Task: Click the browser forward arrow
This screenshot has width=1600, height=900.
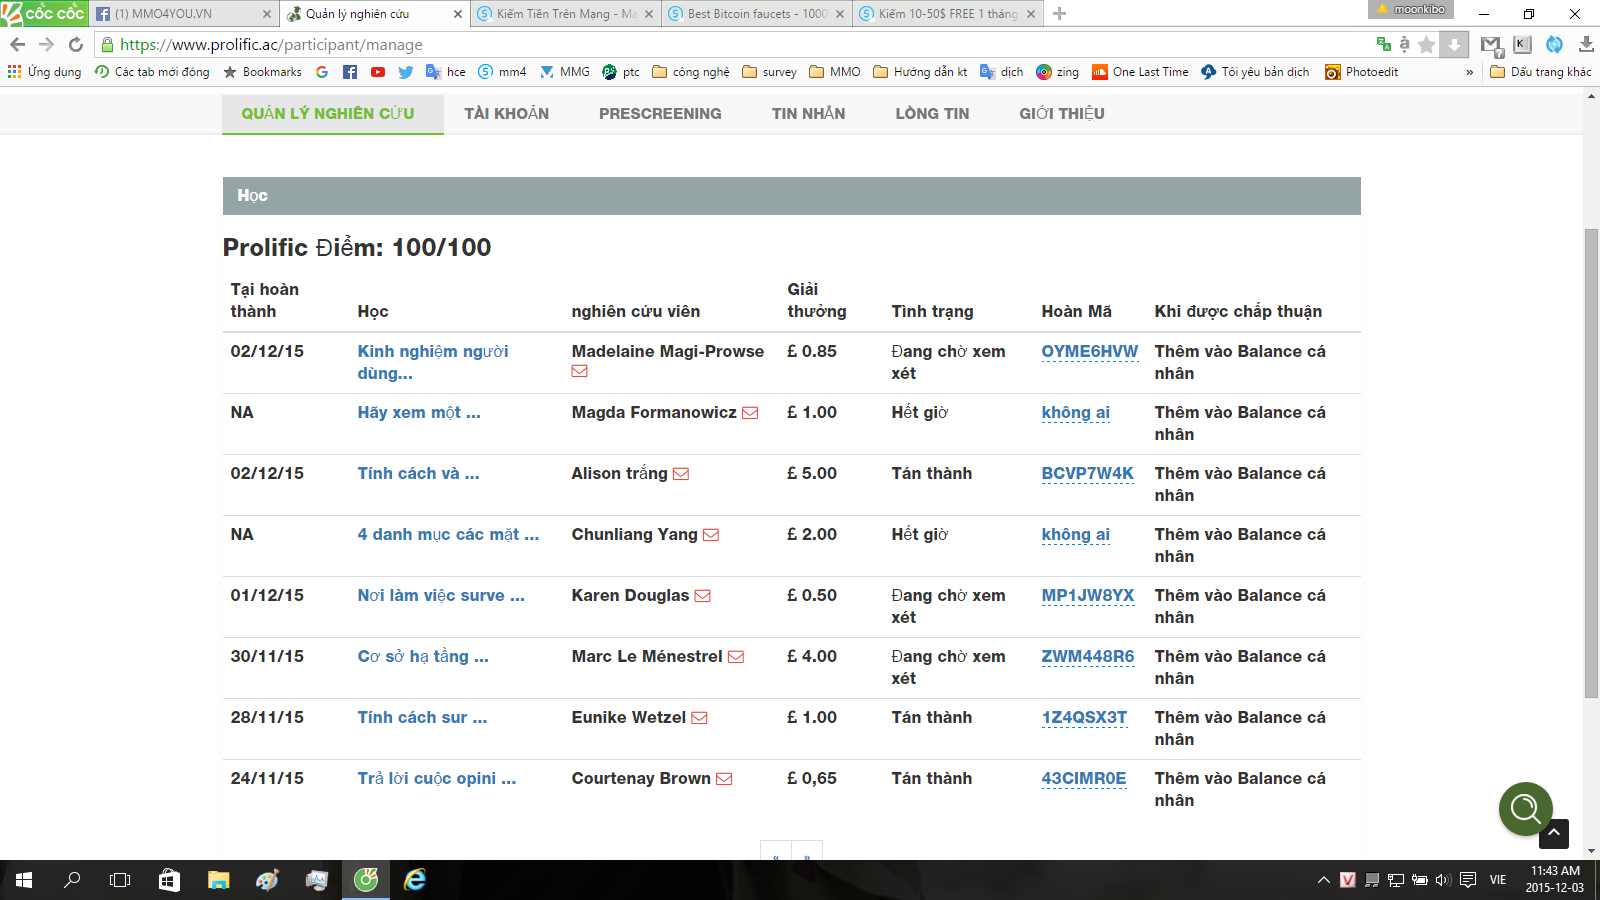Action: click(46, 44)
